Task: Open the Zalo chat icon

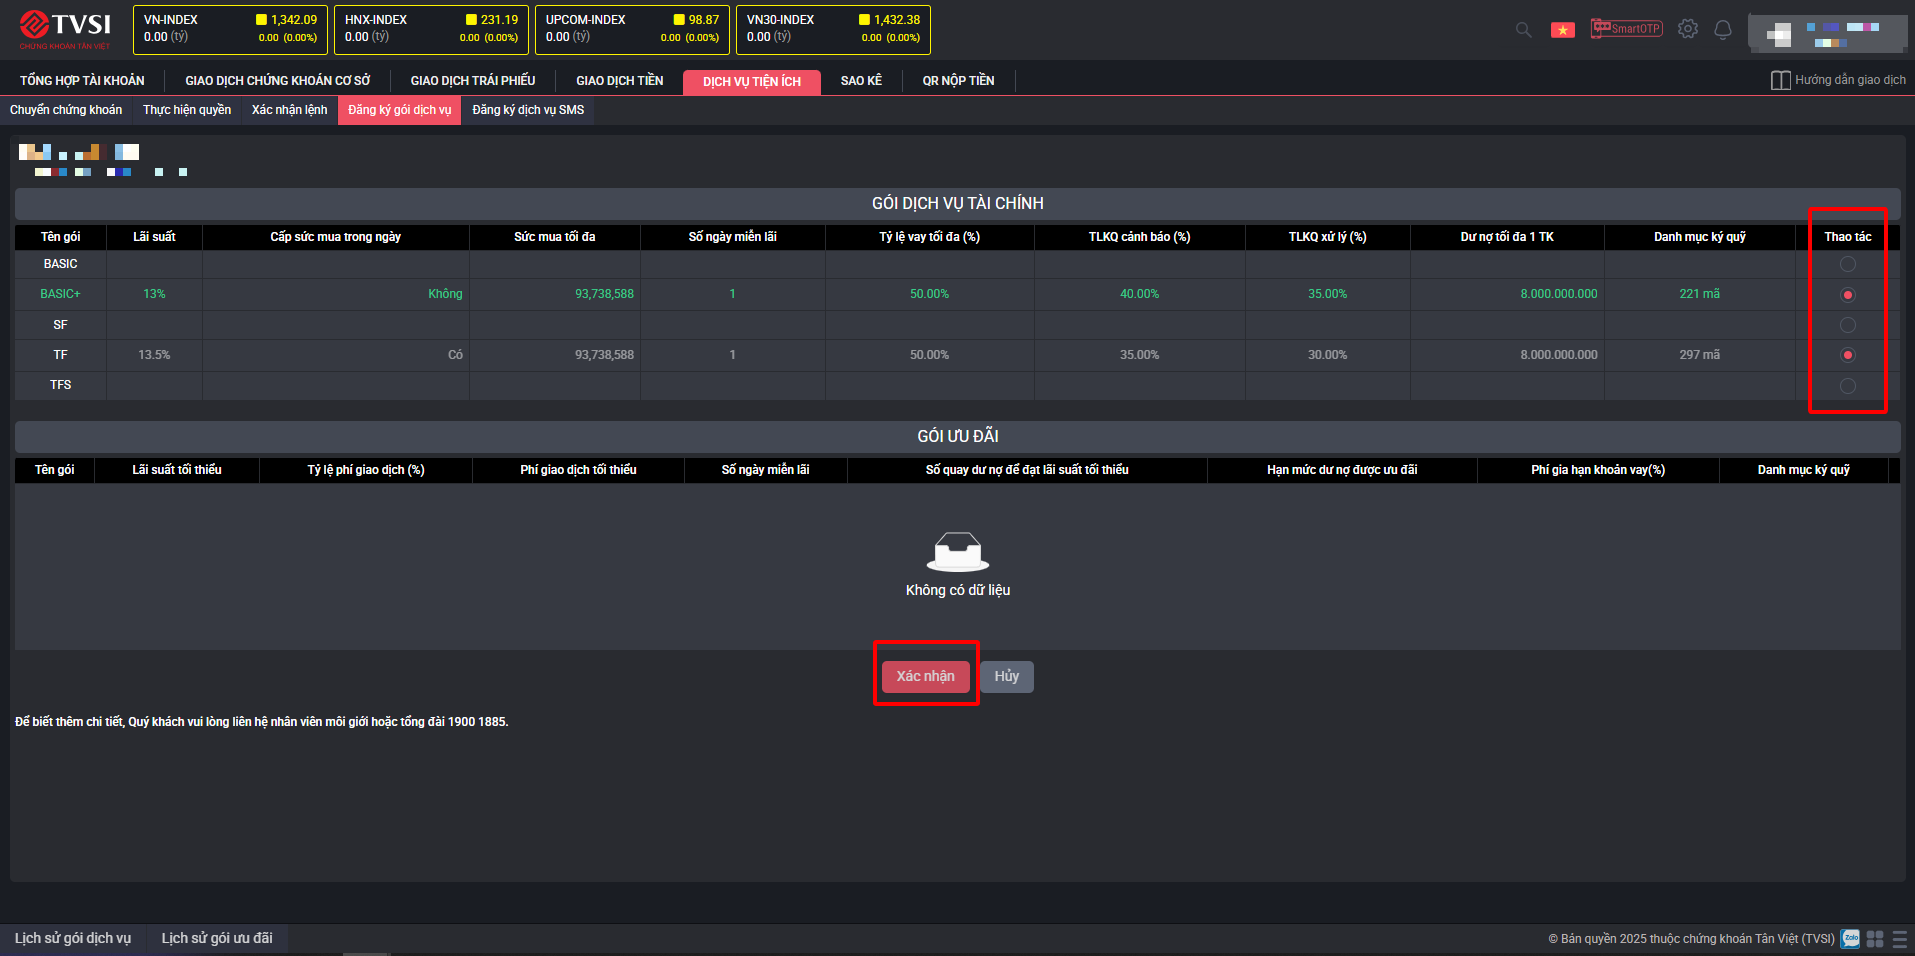Action: tap(1850, 938)
